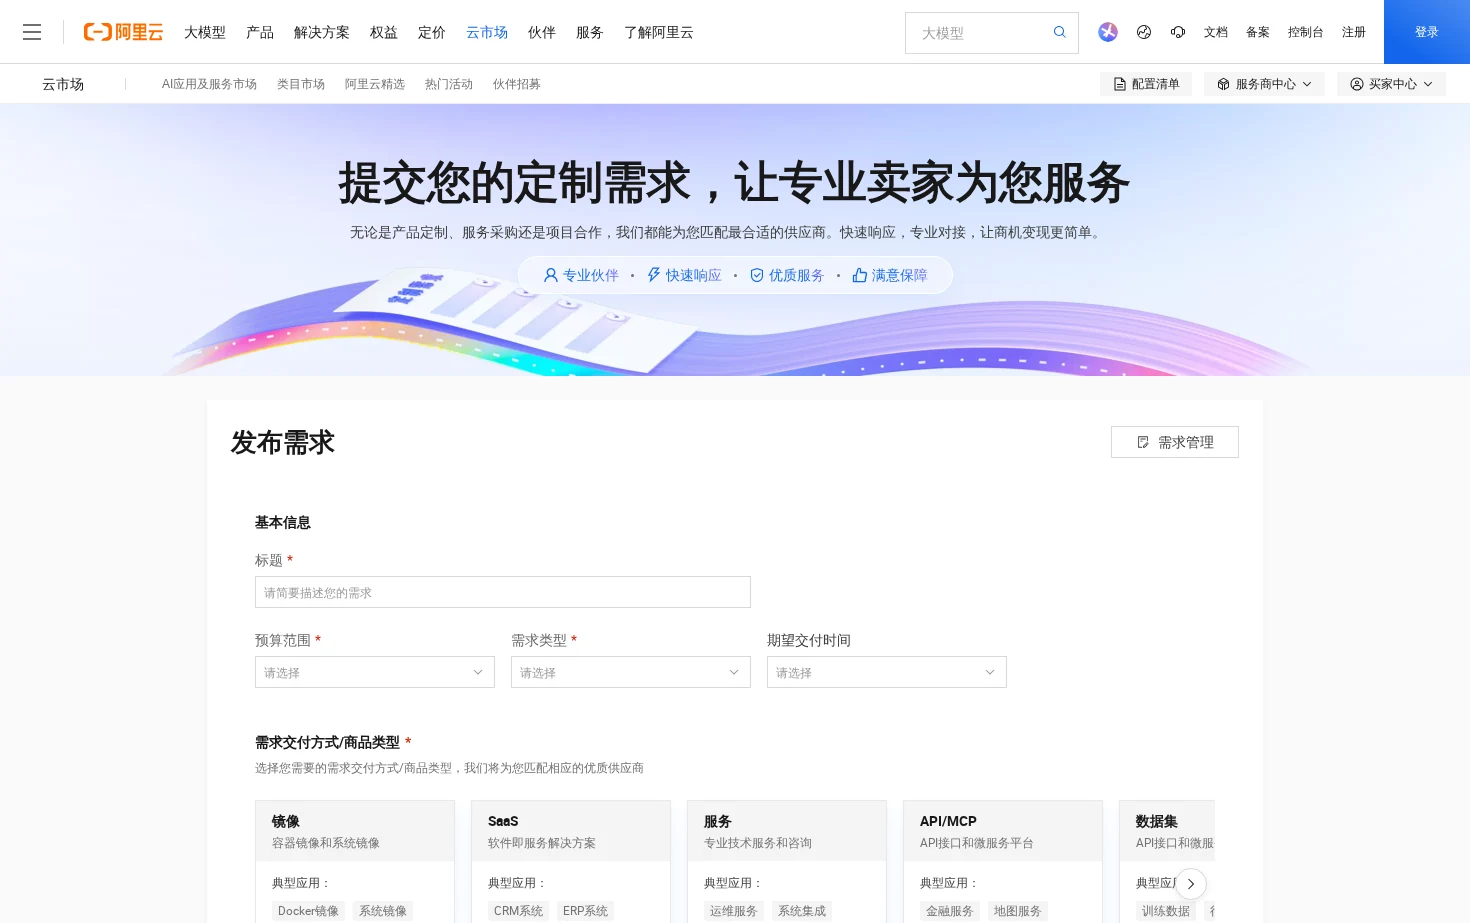Click the 金融服务 tag
1470x923 pixels.
coord(950,911)
